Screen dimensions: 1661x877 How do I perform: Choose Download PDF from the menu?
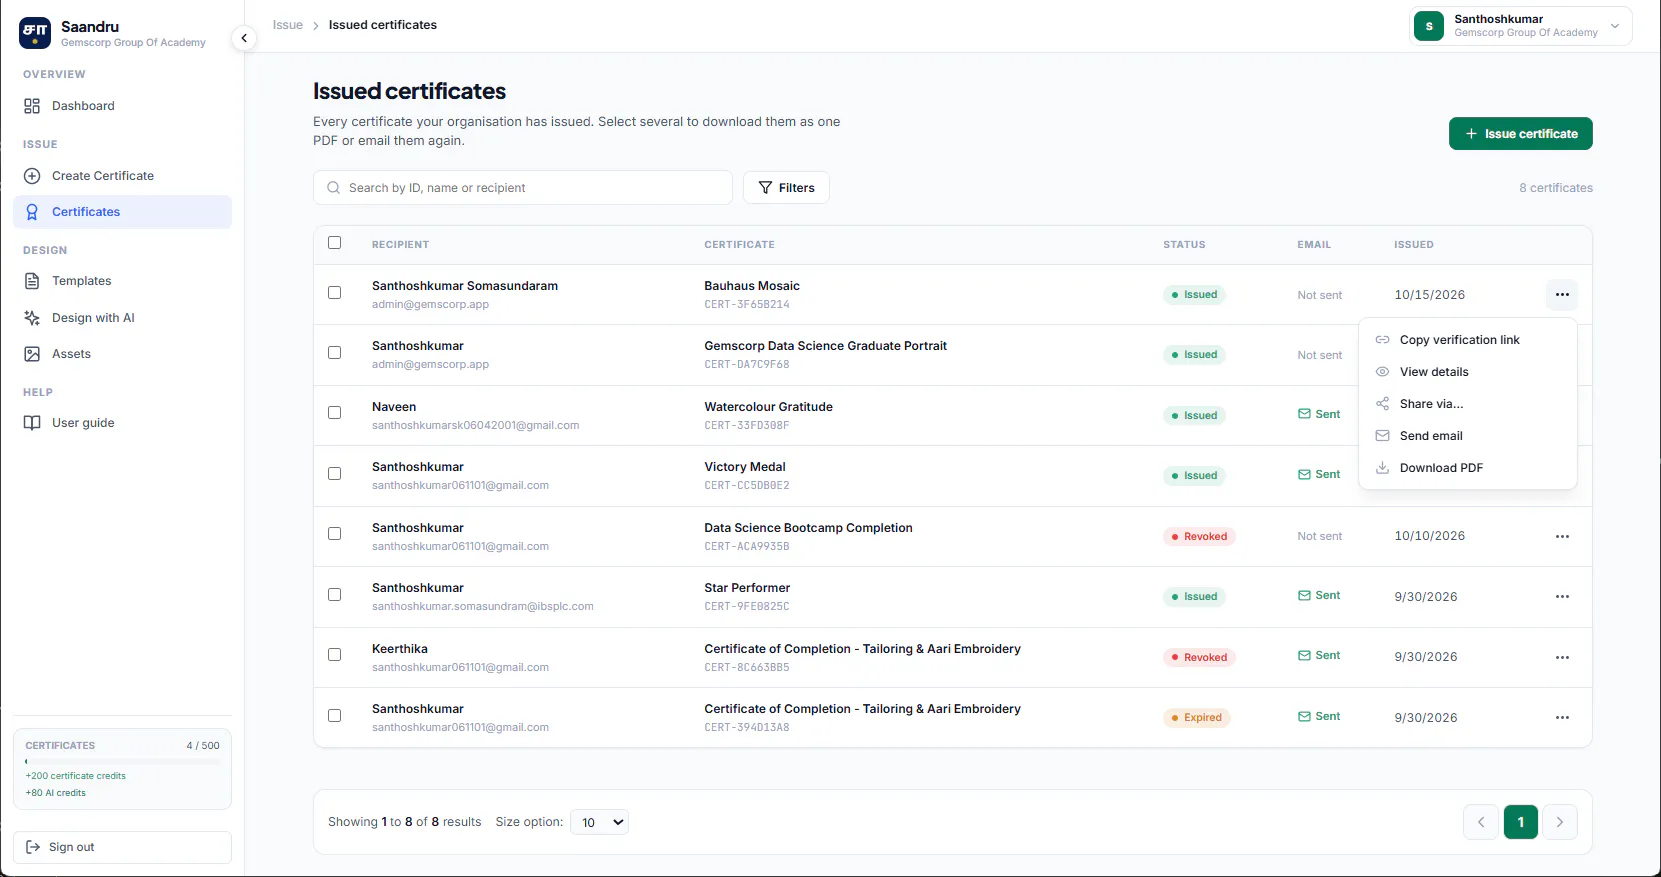point(1468,468)
